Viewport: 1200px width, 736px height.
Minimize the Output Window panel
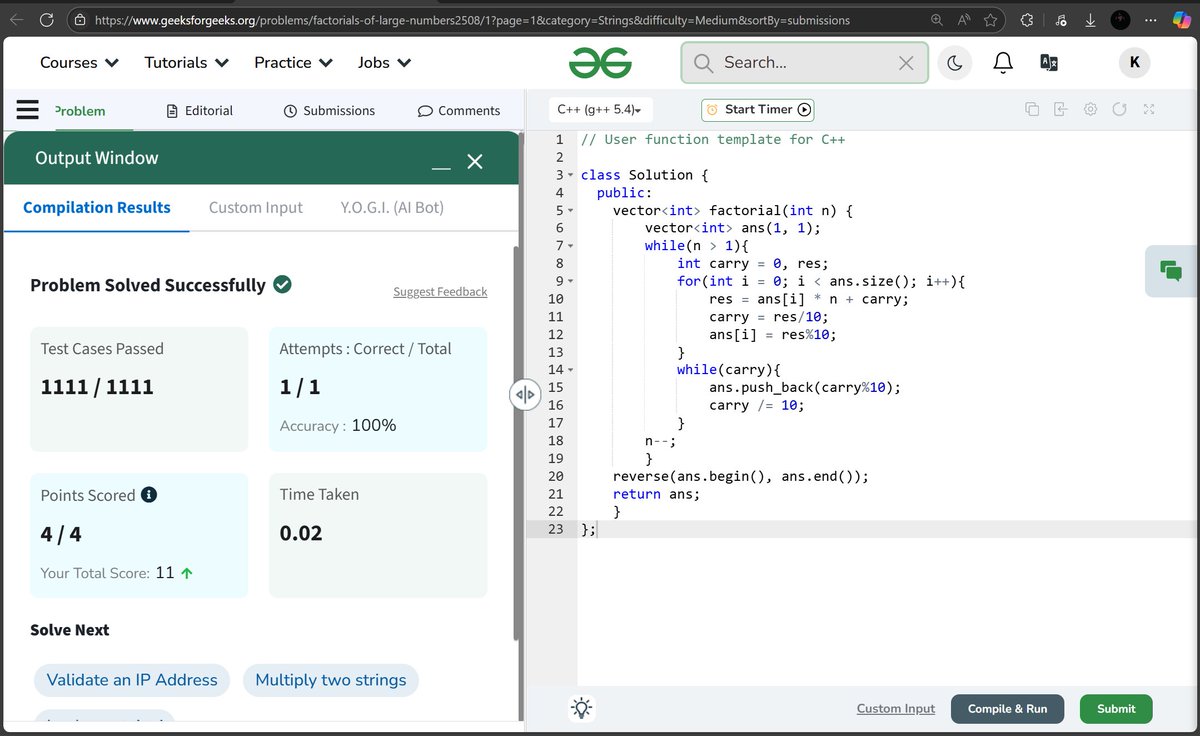click(441, 169)
